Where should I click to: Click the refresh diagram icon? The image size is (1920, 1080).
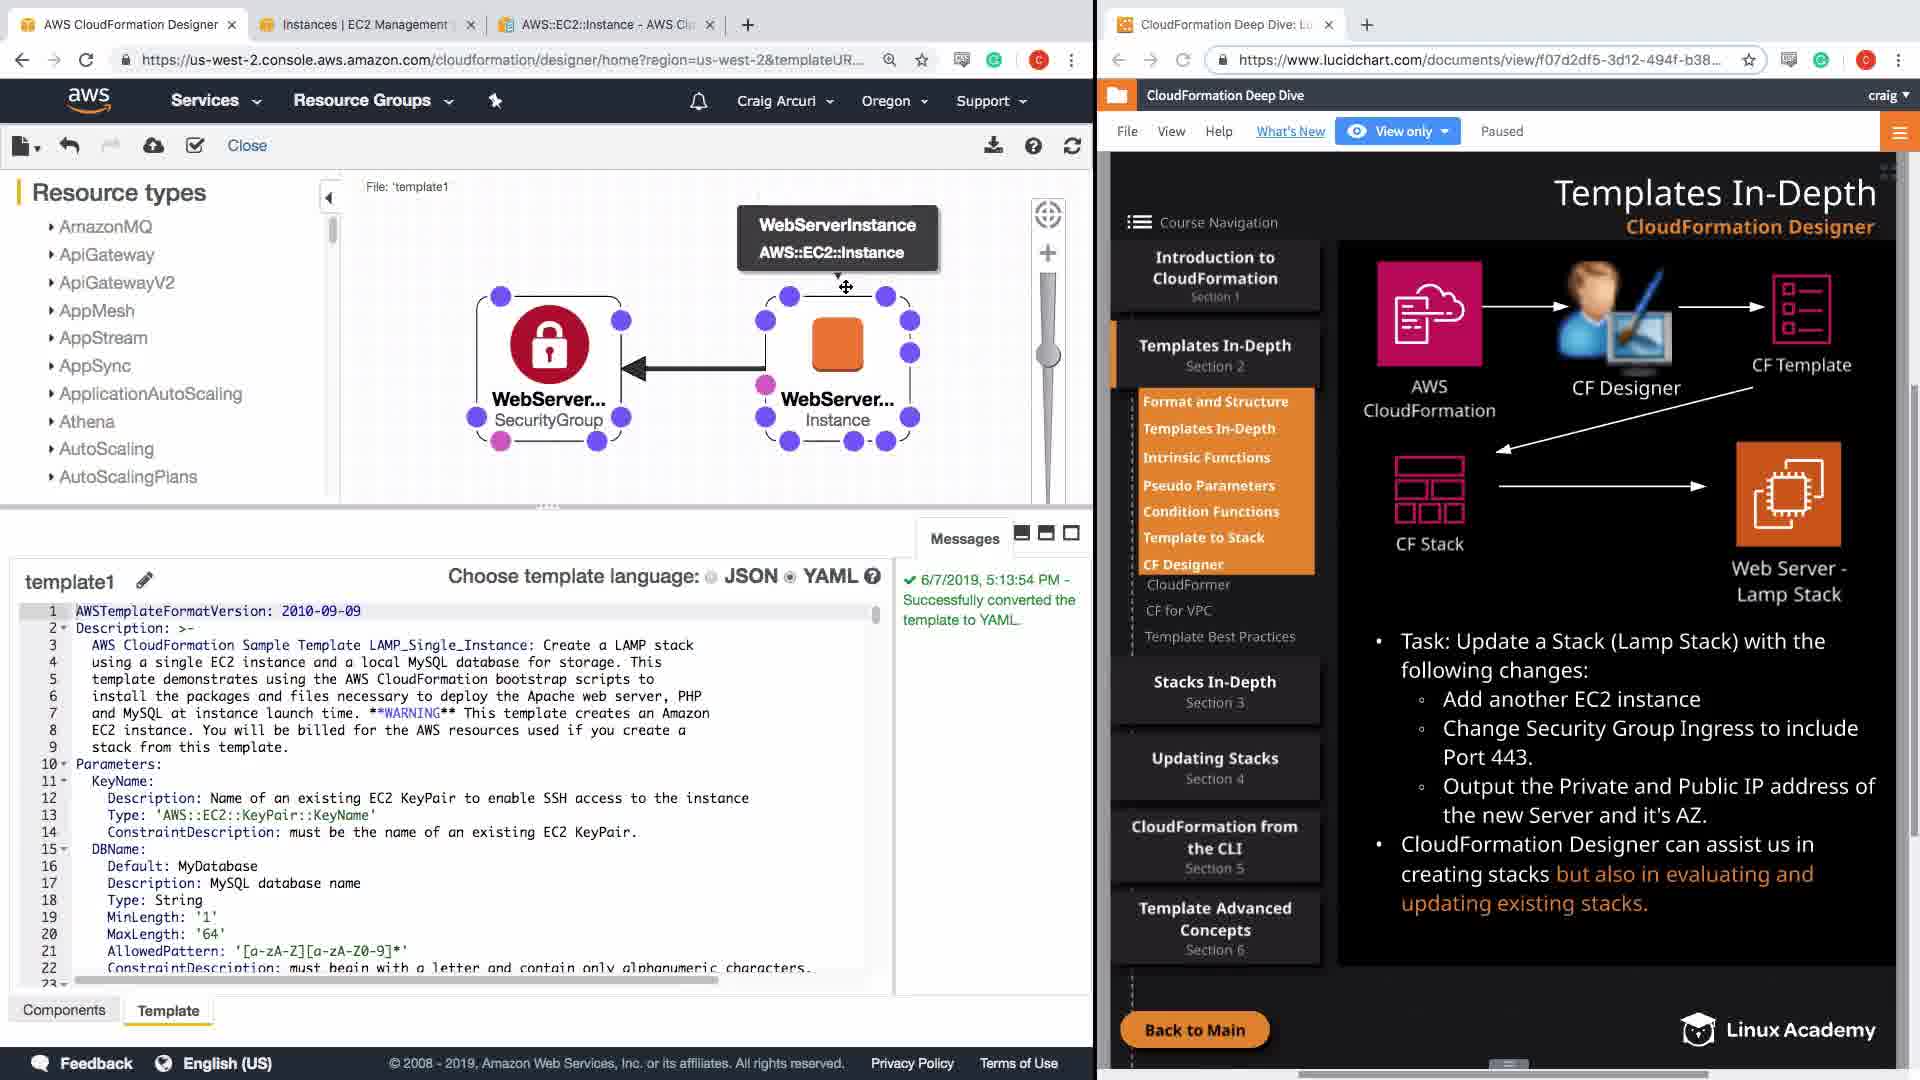[x=1072, y=146]
